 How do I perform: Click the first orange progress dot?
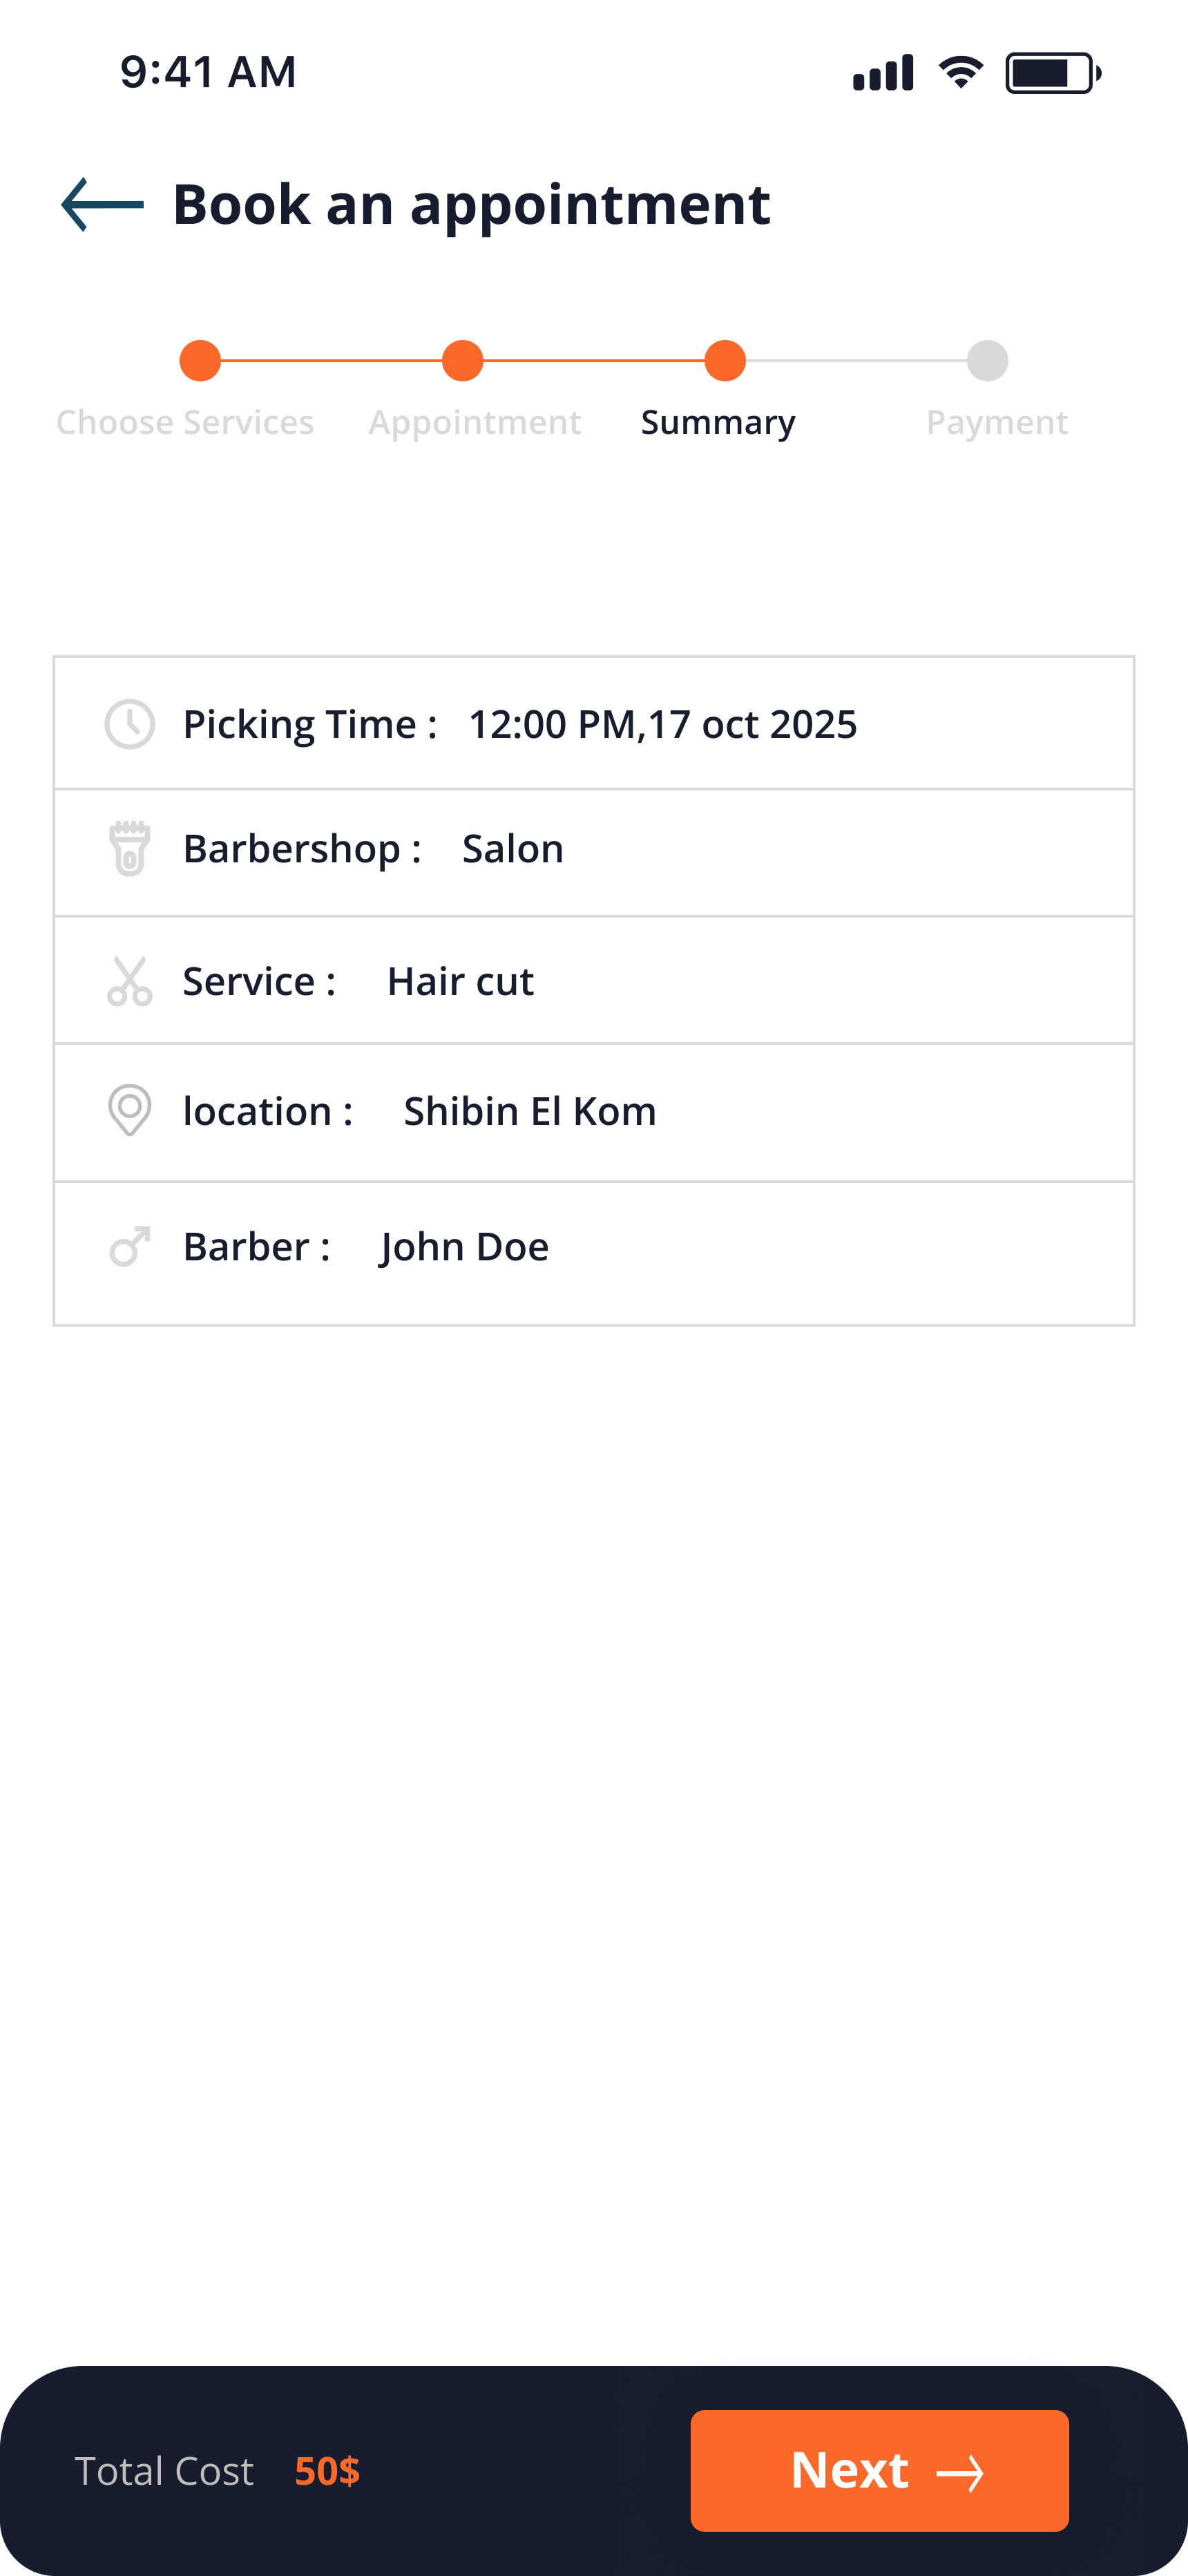click(200, 361)
